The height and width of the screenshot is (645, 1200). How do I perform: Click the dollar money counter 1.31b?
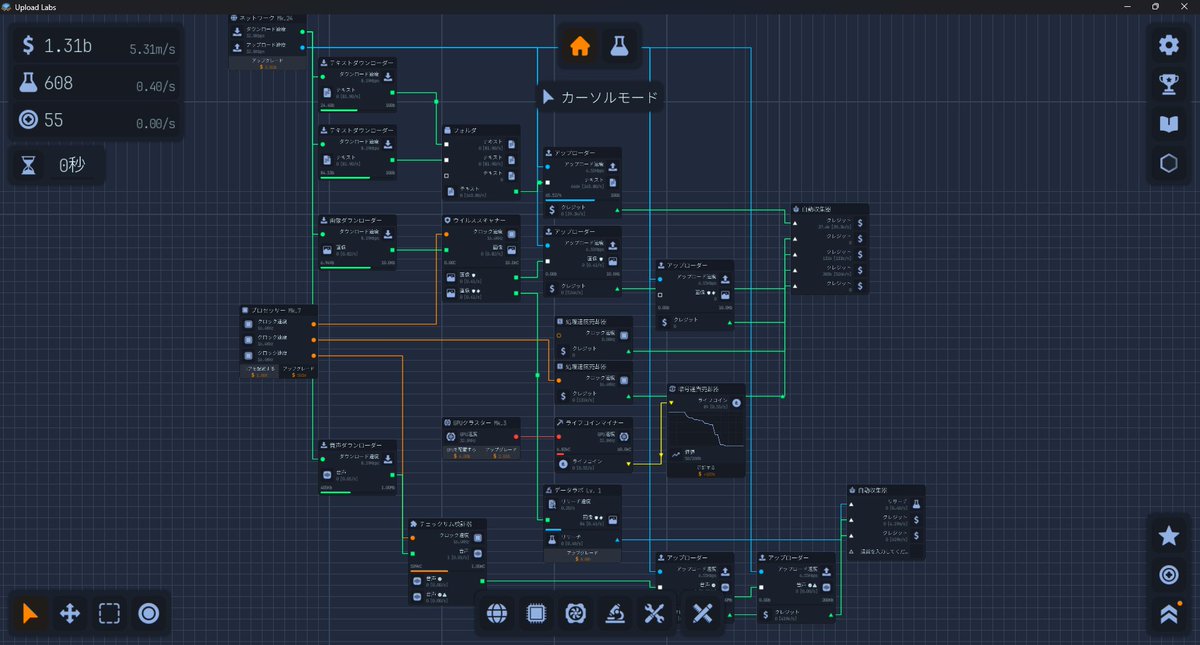tap(97, 45)
